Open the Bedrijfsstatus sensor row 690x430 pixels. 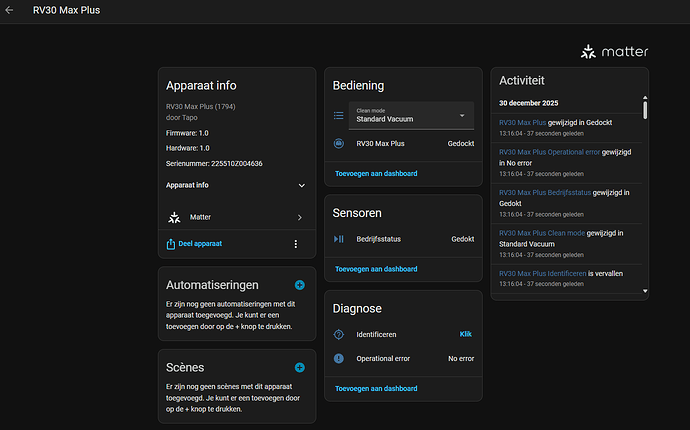coord(404,239)
